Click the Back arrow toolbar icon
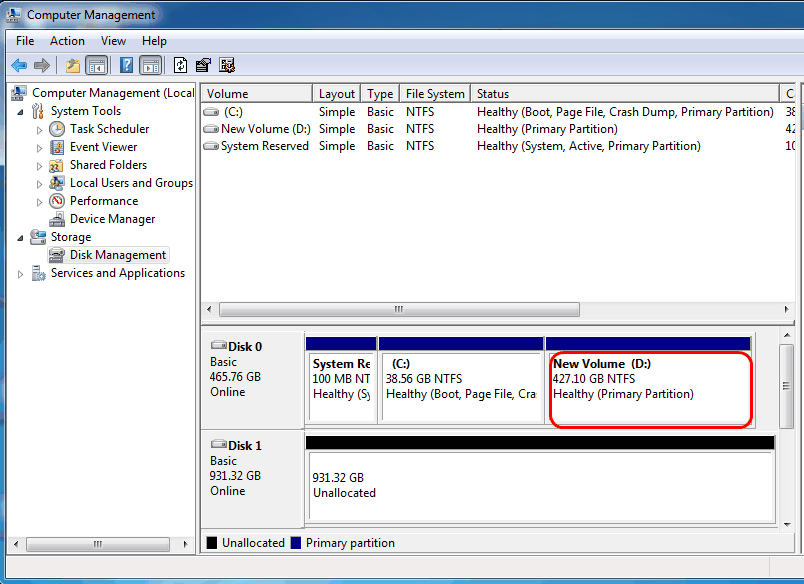Image resolution: width=804 pixels, height=584 pixels. pos(19,65)
